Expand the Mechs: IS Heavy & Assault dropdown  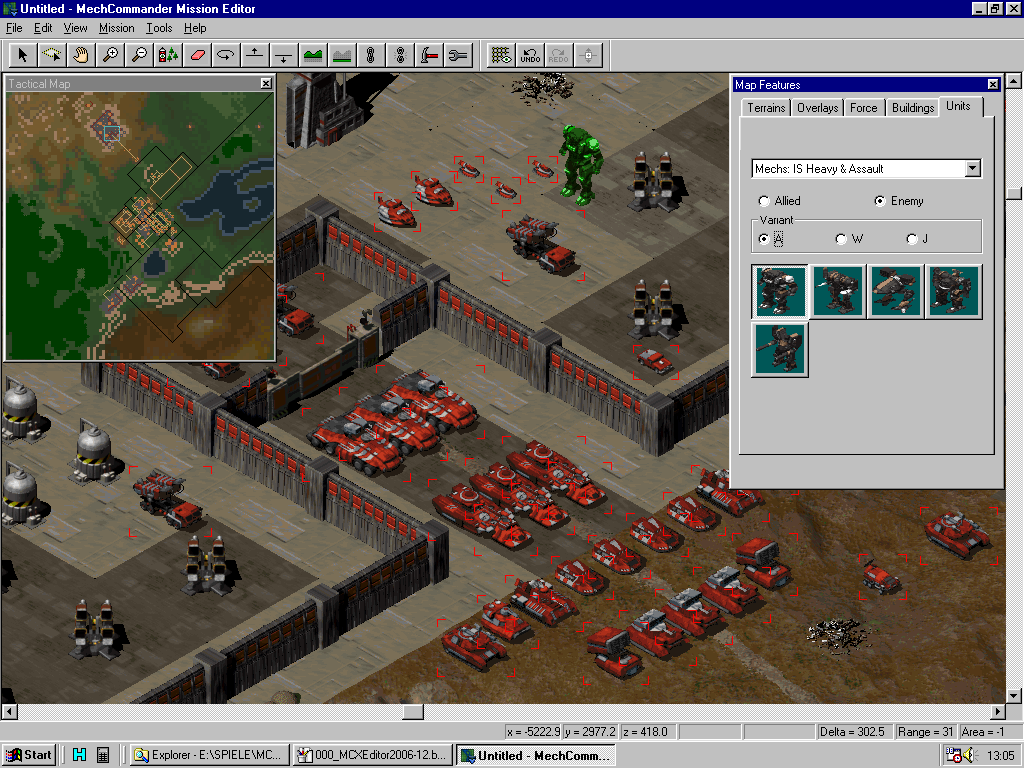tap(972, 168)
